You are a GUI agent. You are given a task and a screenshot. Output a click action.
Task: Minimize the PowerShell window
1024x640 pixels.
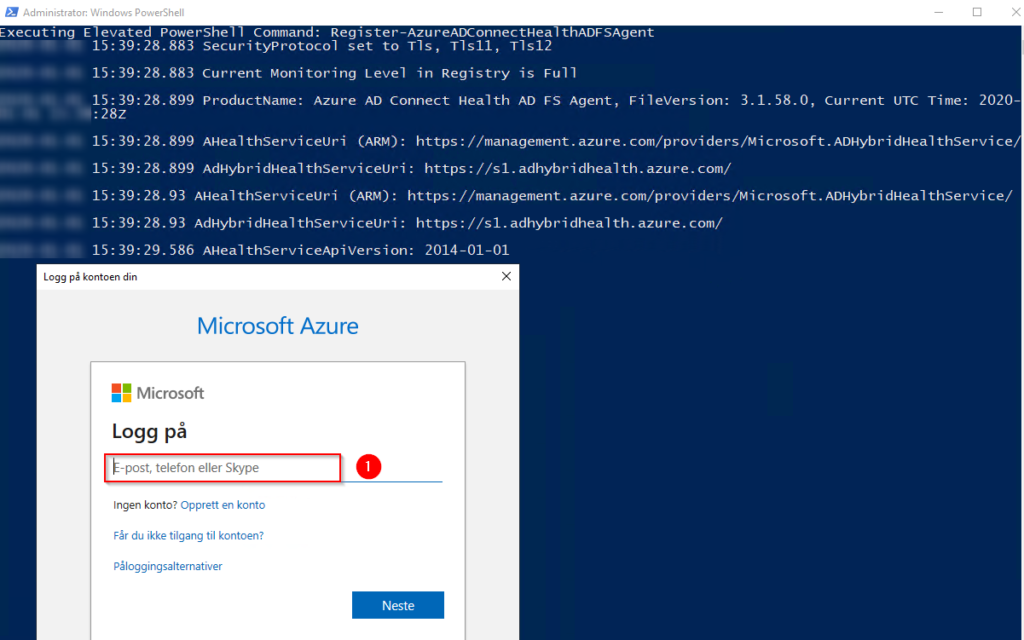click(x=938, y=12)
